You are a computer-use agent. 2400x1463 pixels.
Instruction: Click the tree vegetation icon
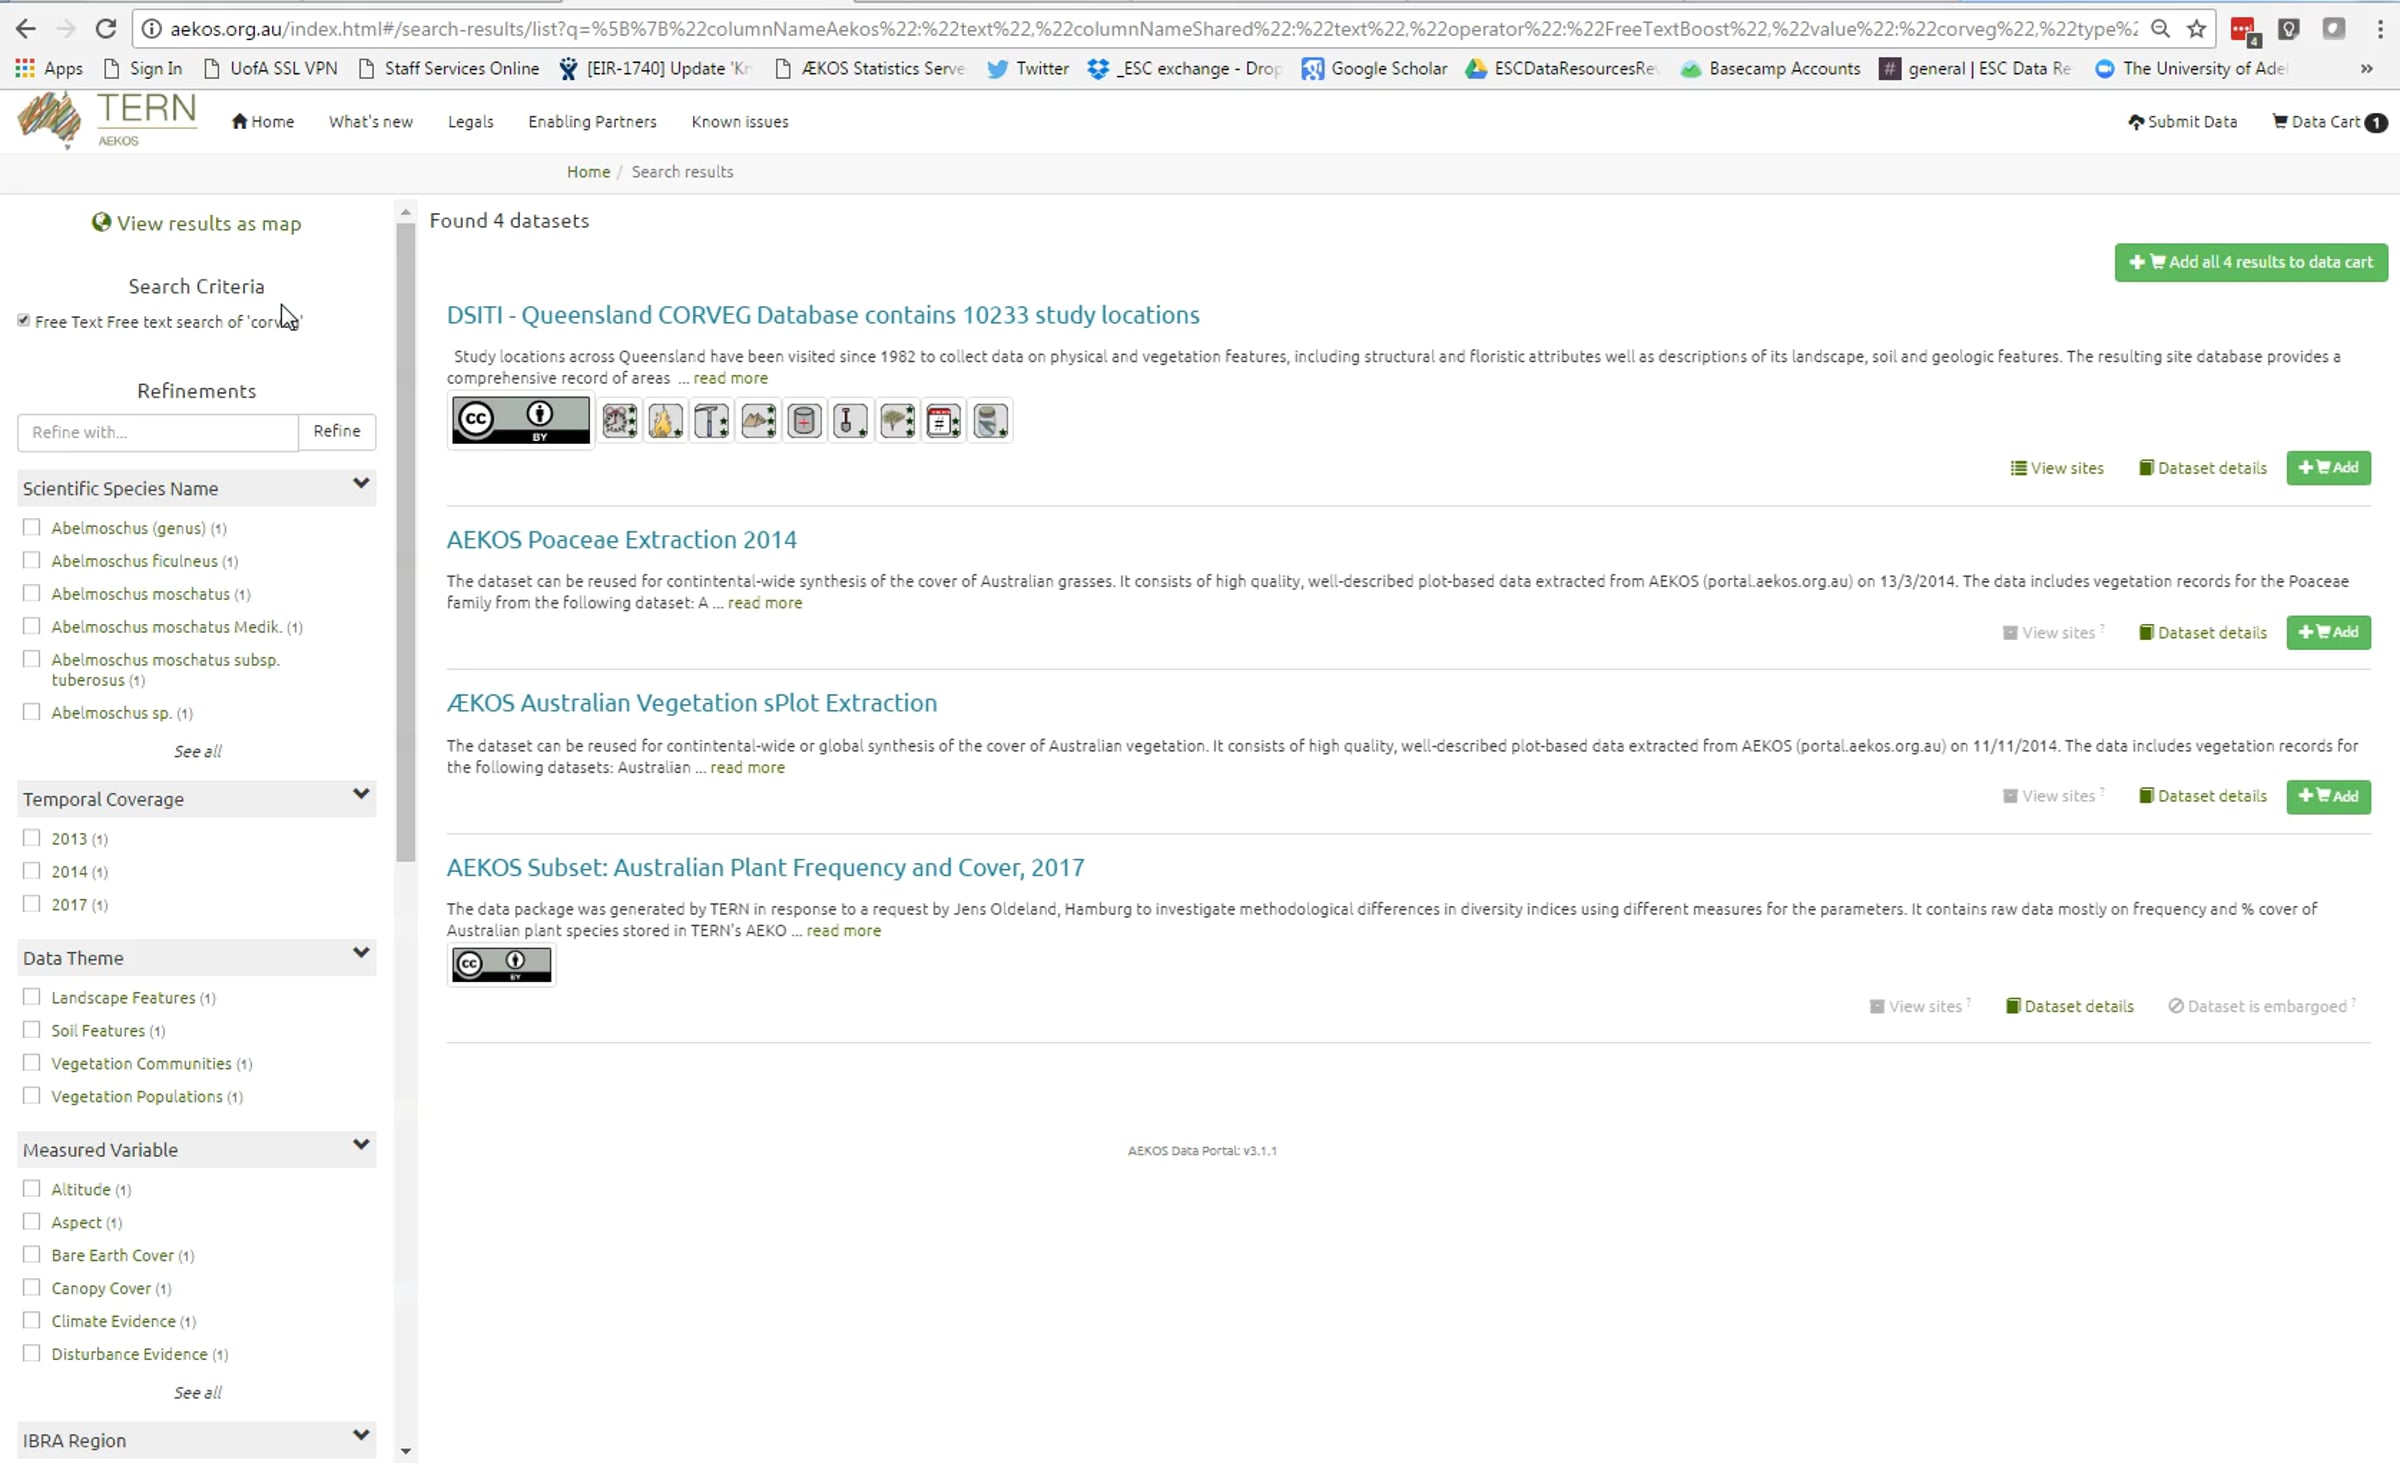(x=897, y=421)
